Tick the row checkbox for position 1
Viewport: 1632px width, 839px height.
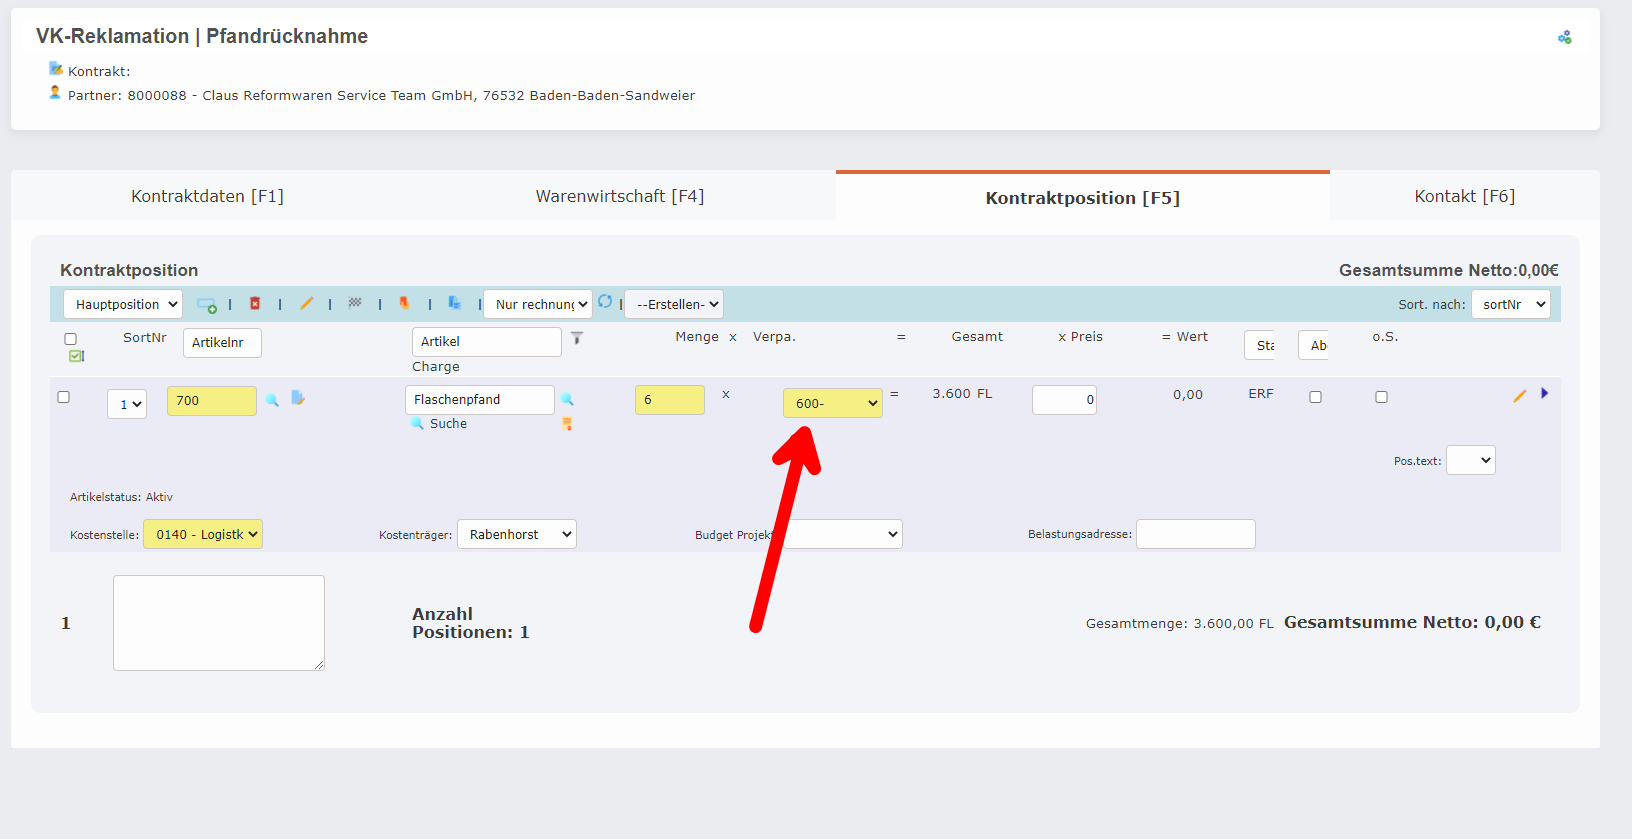(64, 397)
